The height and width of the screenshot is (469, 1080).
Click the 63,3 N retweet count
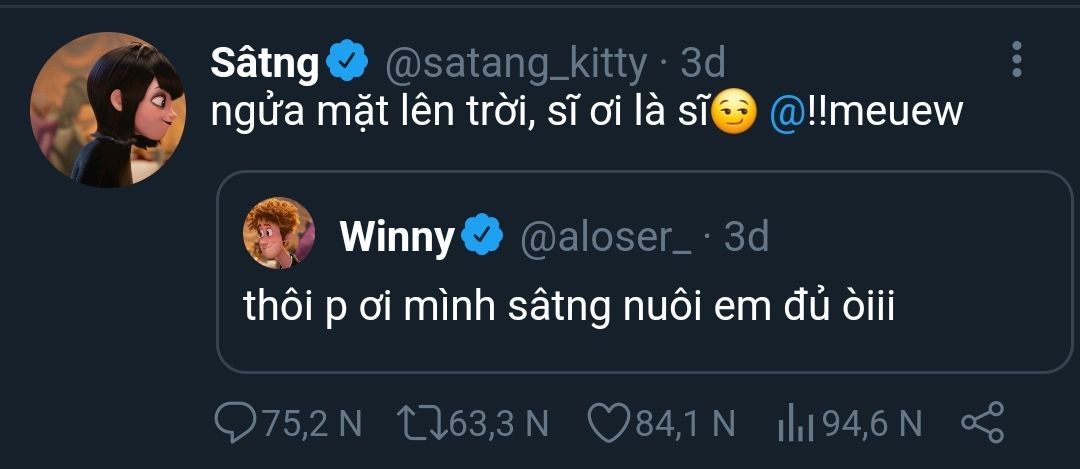(499, 424)
